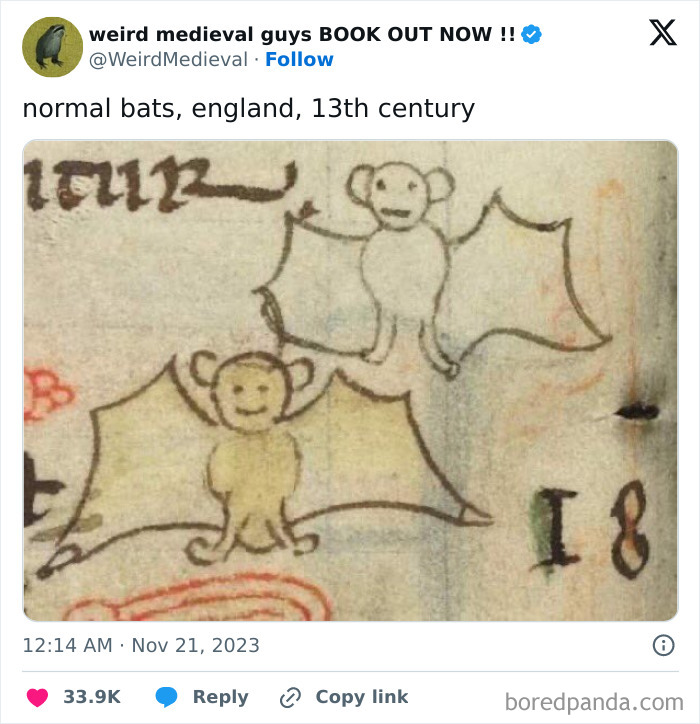
Task: Click the number 18 in the manuscript
Action: tap(593, 530)
